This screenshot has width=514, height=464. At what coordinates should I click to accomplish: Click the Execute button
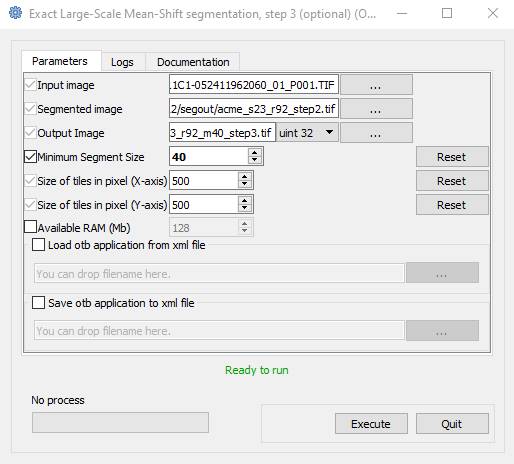click(371, 424)
